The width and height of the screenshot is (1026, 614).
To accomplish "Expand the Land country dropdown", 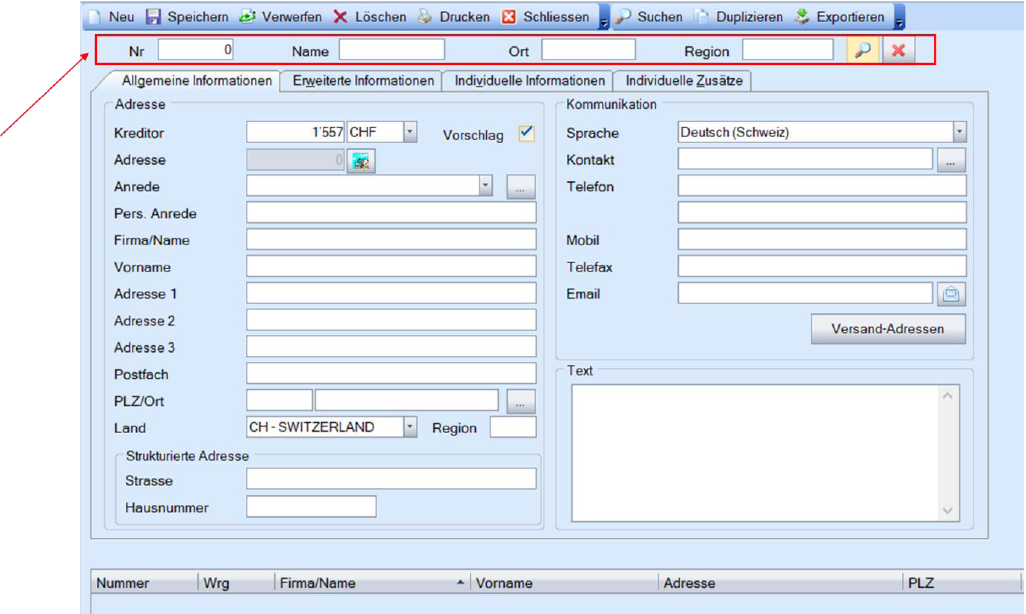I will click(410, 427).
